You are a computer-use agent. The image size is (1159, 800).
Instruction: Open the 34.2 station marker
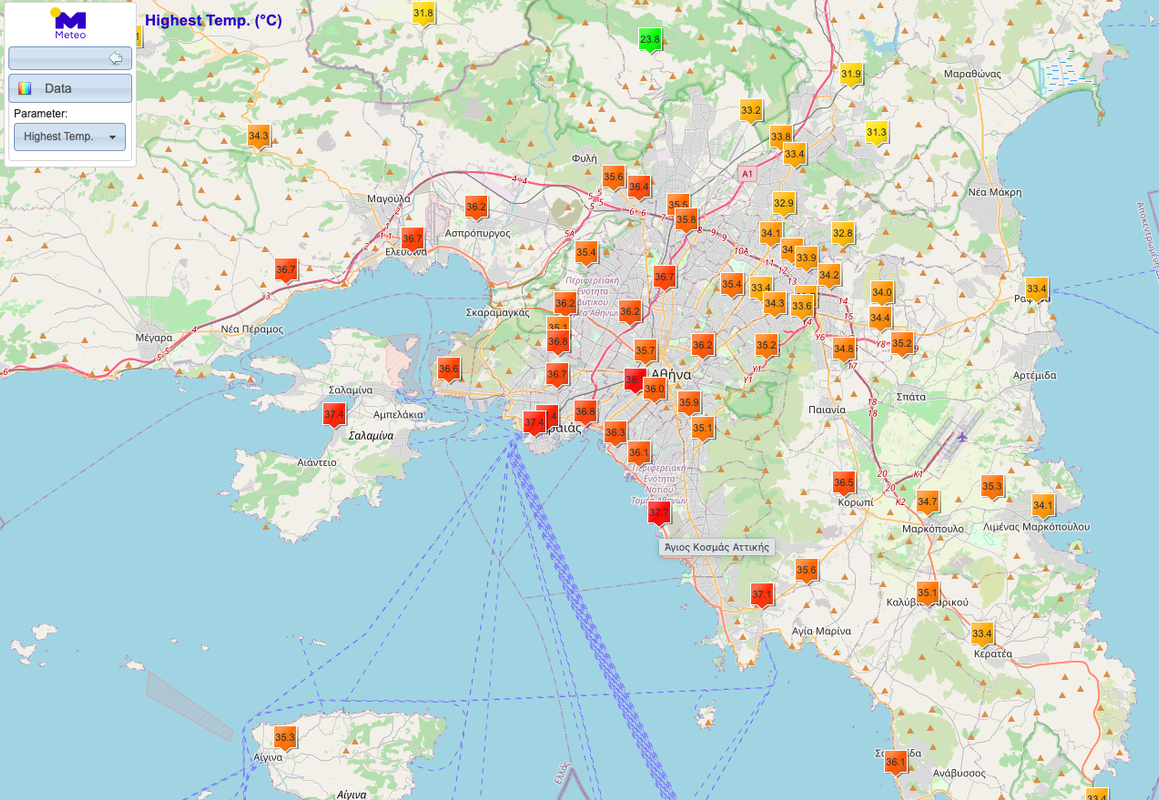pos(829,275)
